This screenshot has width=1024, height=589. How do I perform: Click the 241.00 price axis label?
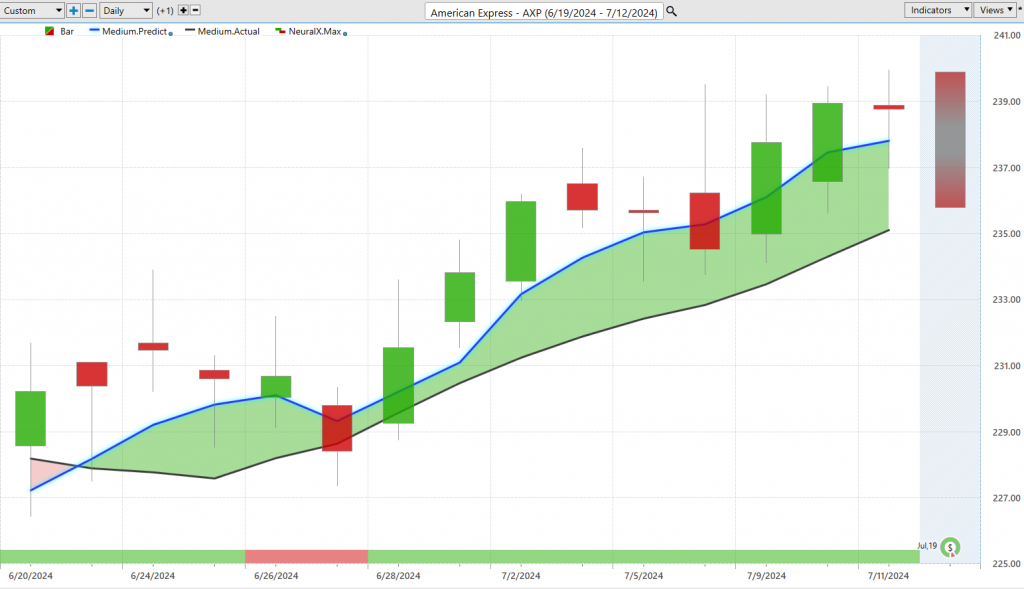coord(1006,35)
